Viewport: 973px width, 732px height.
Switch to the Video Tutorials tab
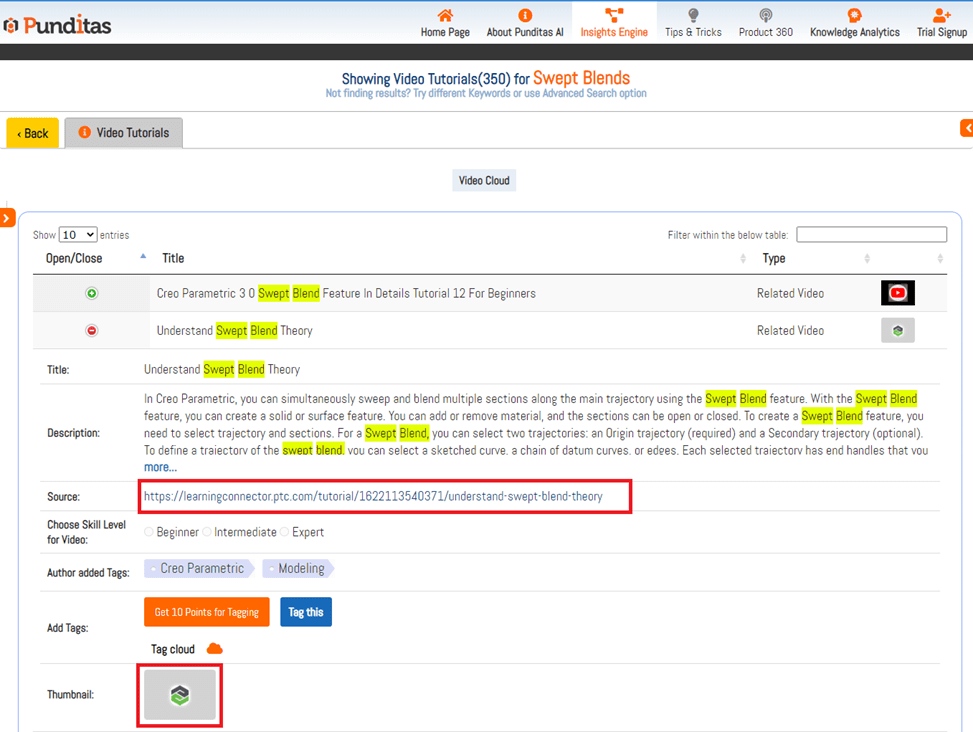(124, 133)
